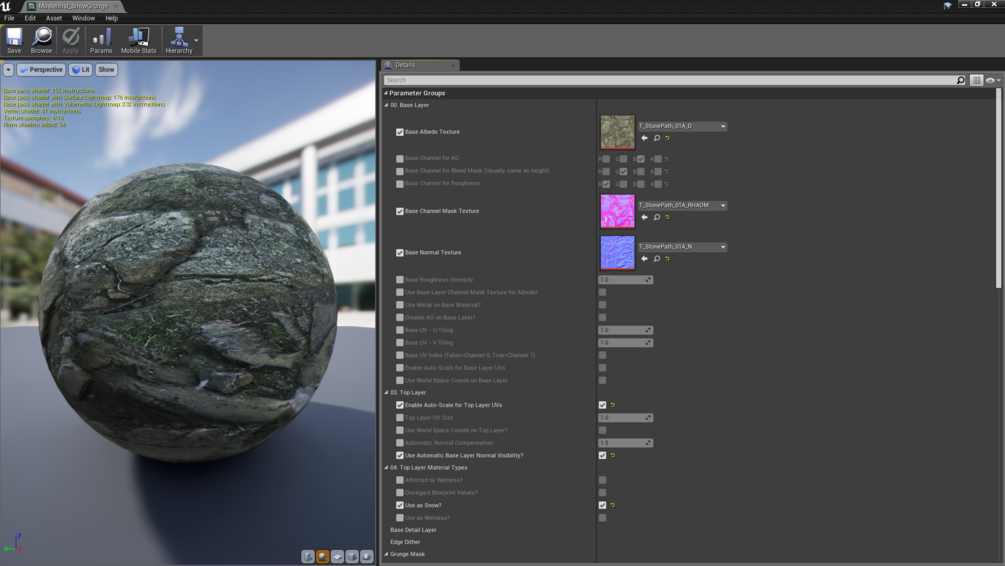This screenshot has height=566, width=1005.
Task: Collapse 04. Top Layer Material Types group
Action: pos(386,467)
